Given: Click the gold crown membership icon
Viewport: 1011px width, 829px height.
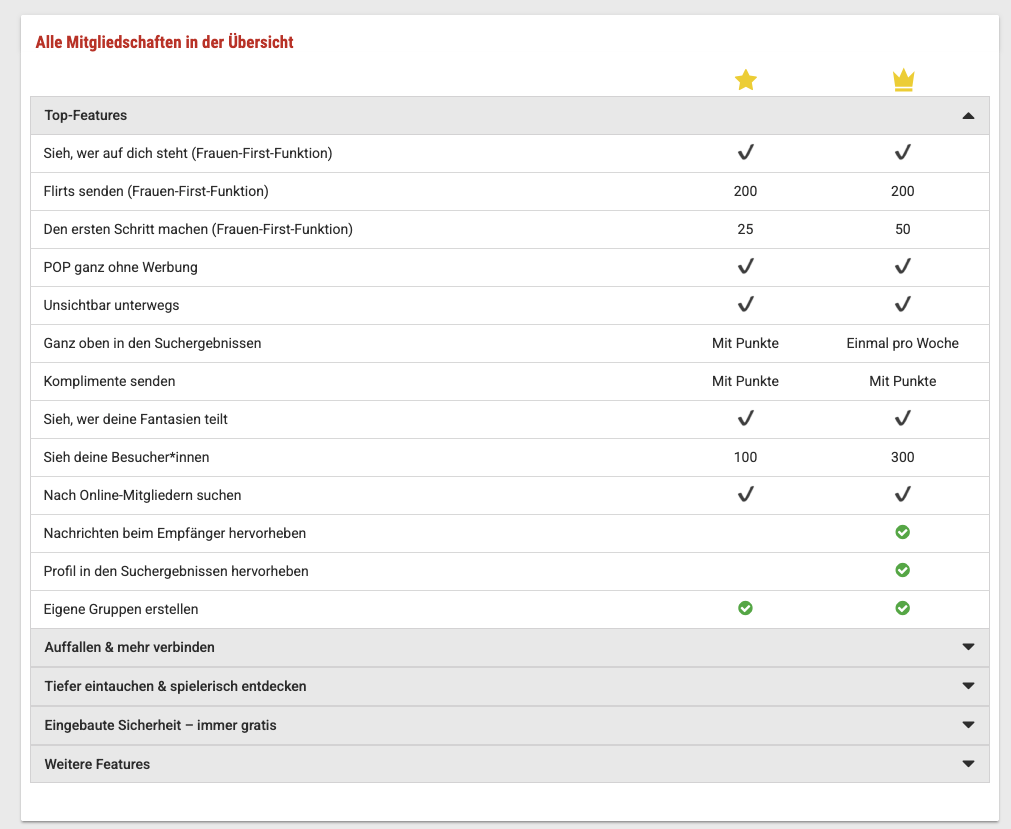Looking at the screenshot, I should pos(903,80).
